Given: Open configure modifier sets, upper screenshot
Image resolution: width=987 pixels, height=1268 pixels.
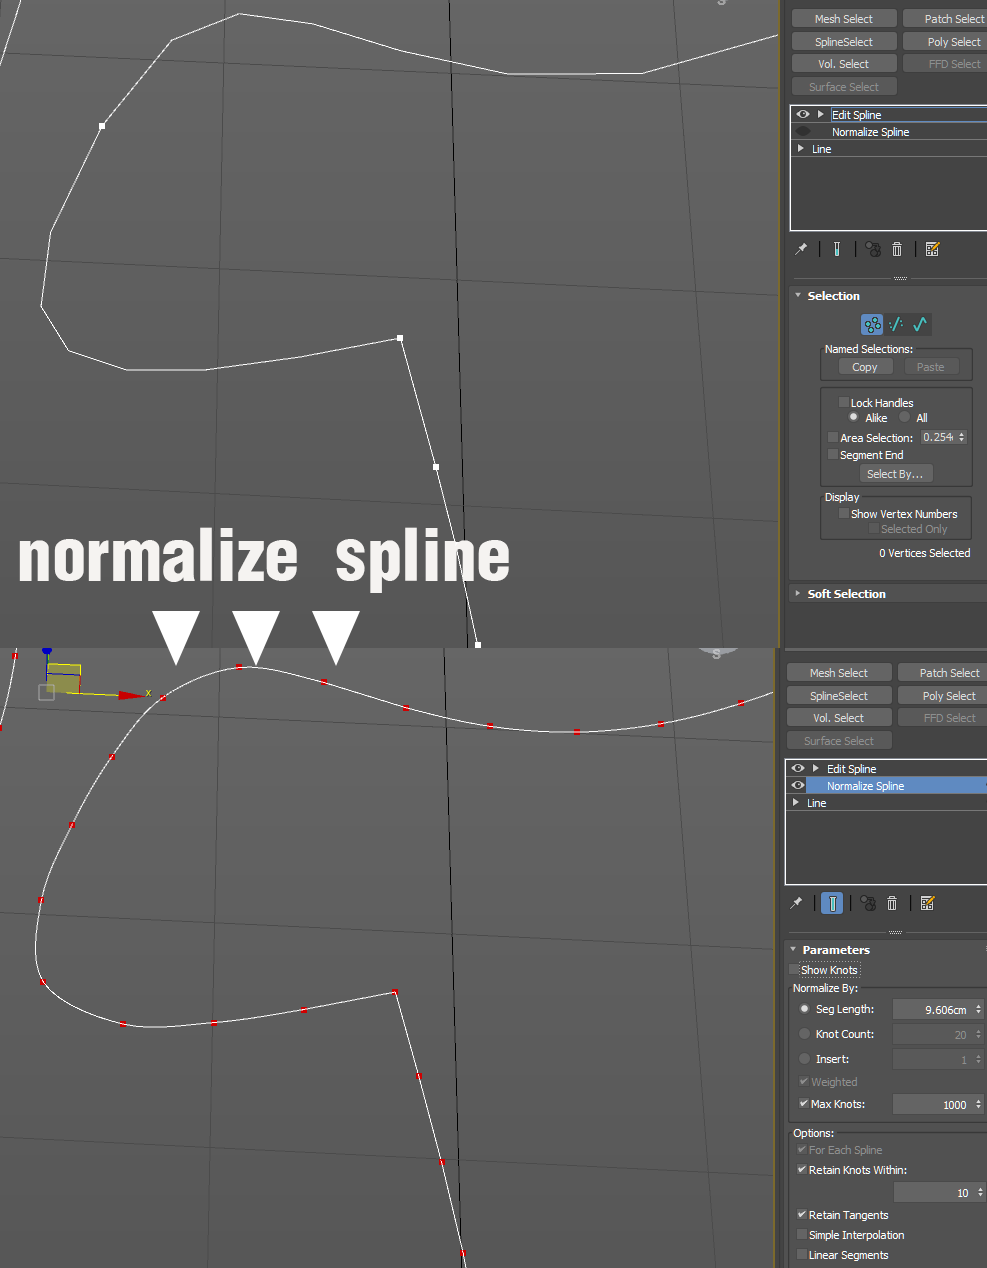Looking at the screenshot, I should coord(932,249).
